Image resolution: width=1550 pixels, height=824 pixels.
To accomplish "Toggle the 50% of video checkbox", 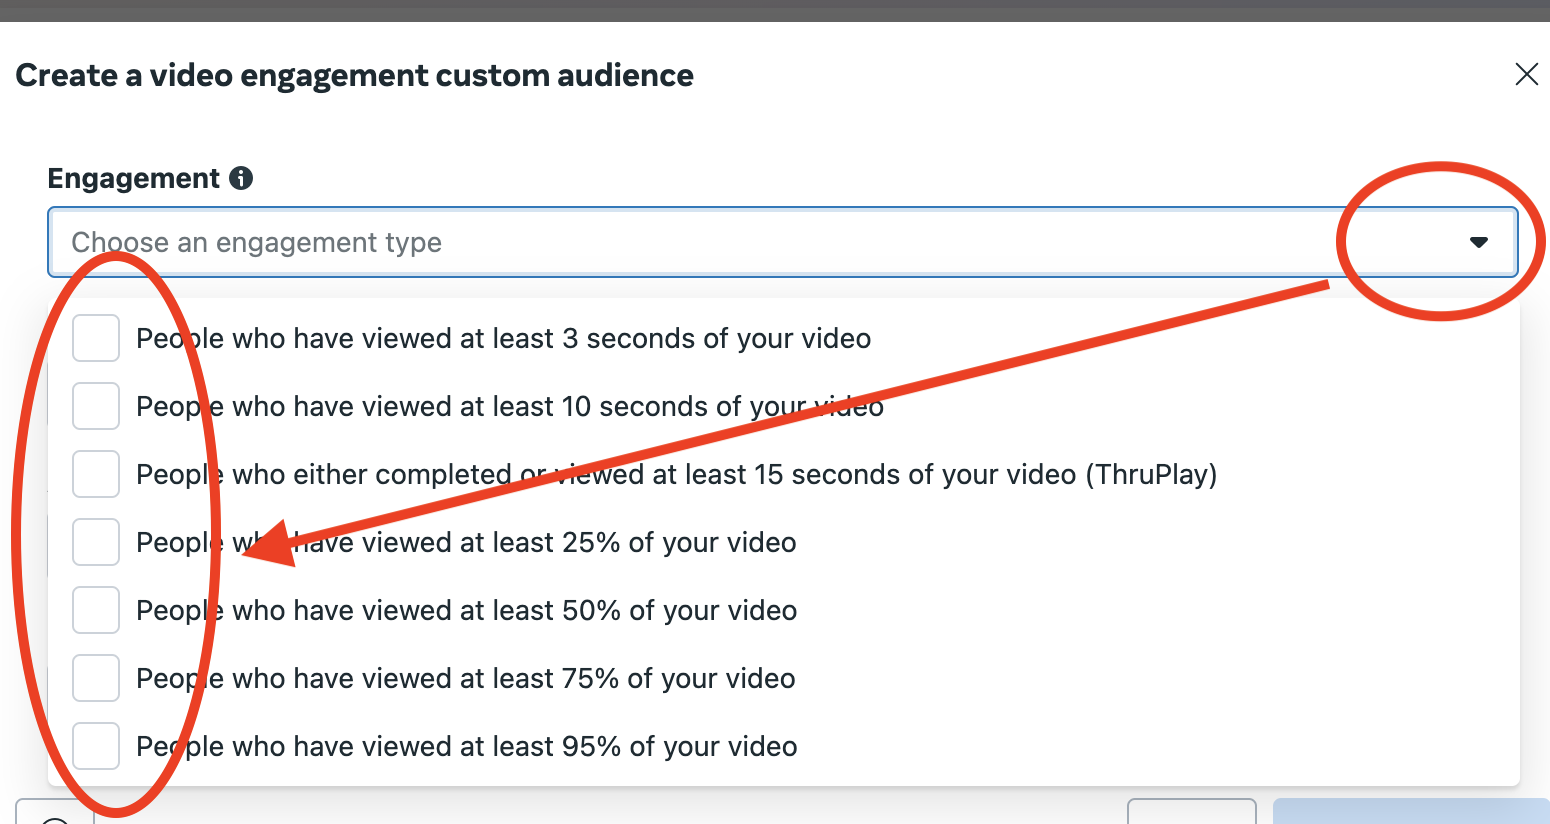I will coord(96,610).
